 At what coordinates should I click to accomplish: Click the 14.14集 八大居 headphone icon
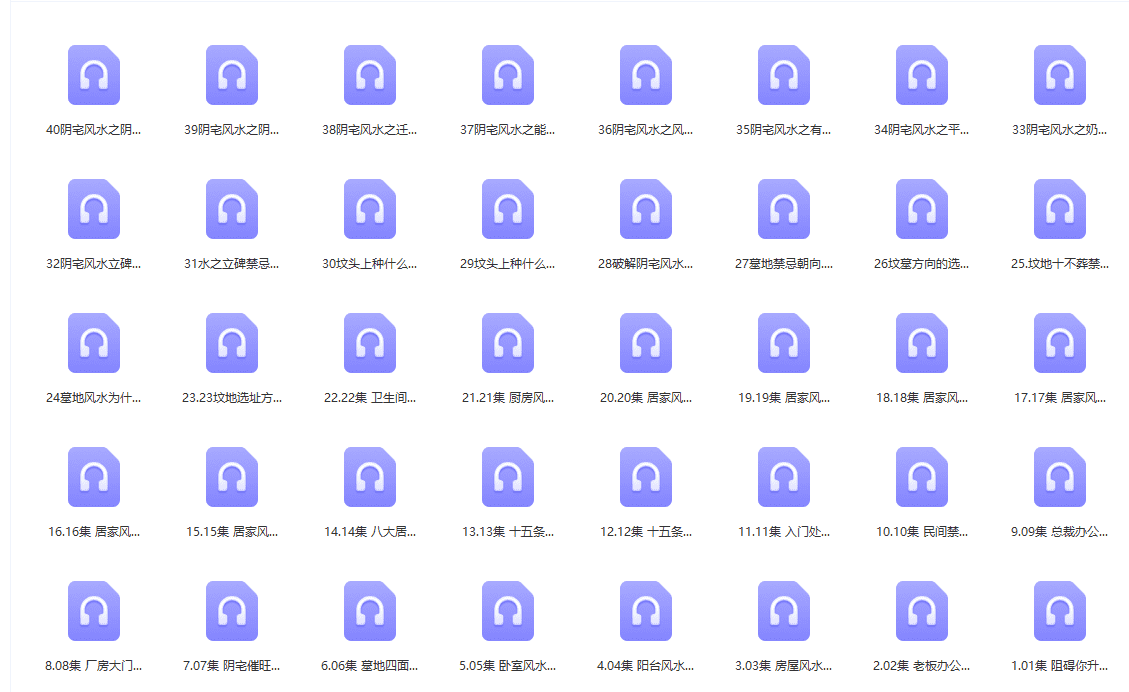click(370, 477)
